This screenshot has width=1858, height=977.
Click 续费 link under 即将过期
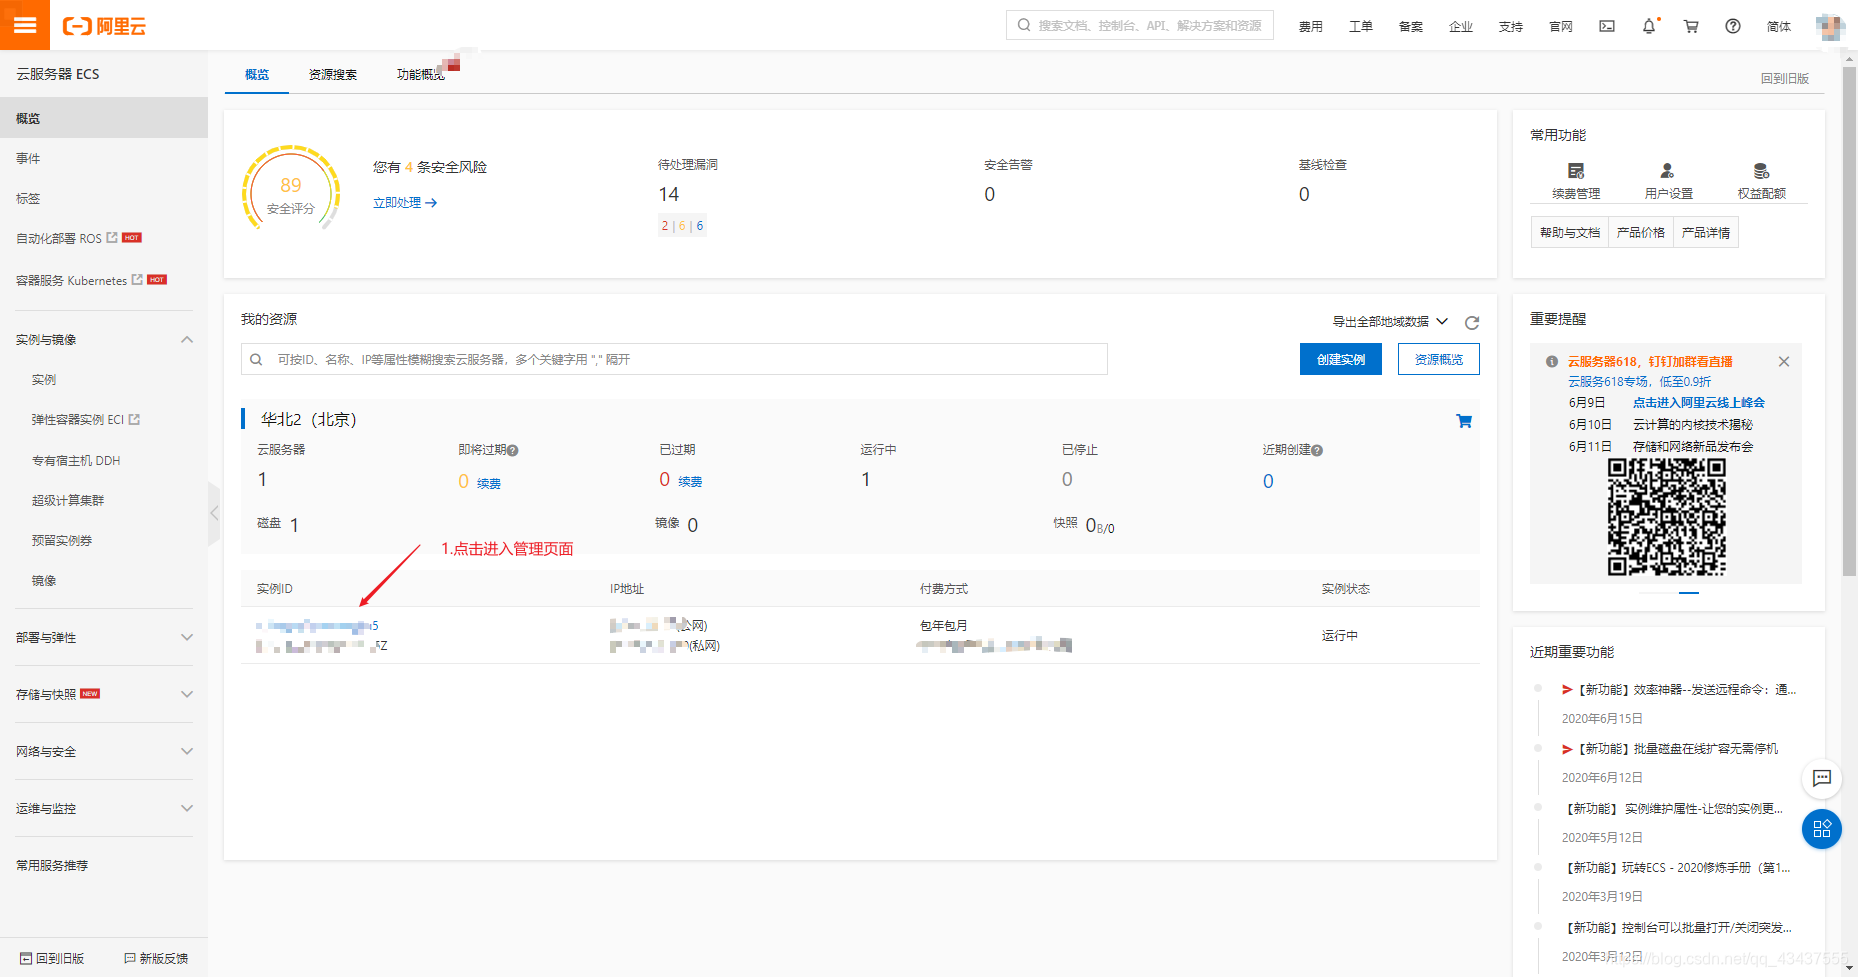pyautogui.click(x=489, y=483)
